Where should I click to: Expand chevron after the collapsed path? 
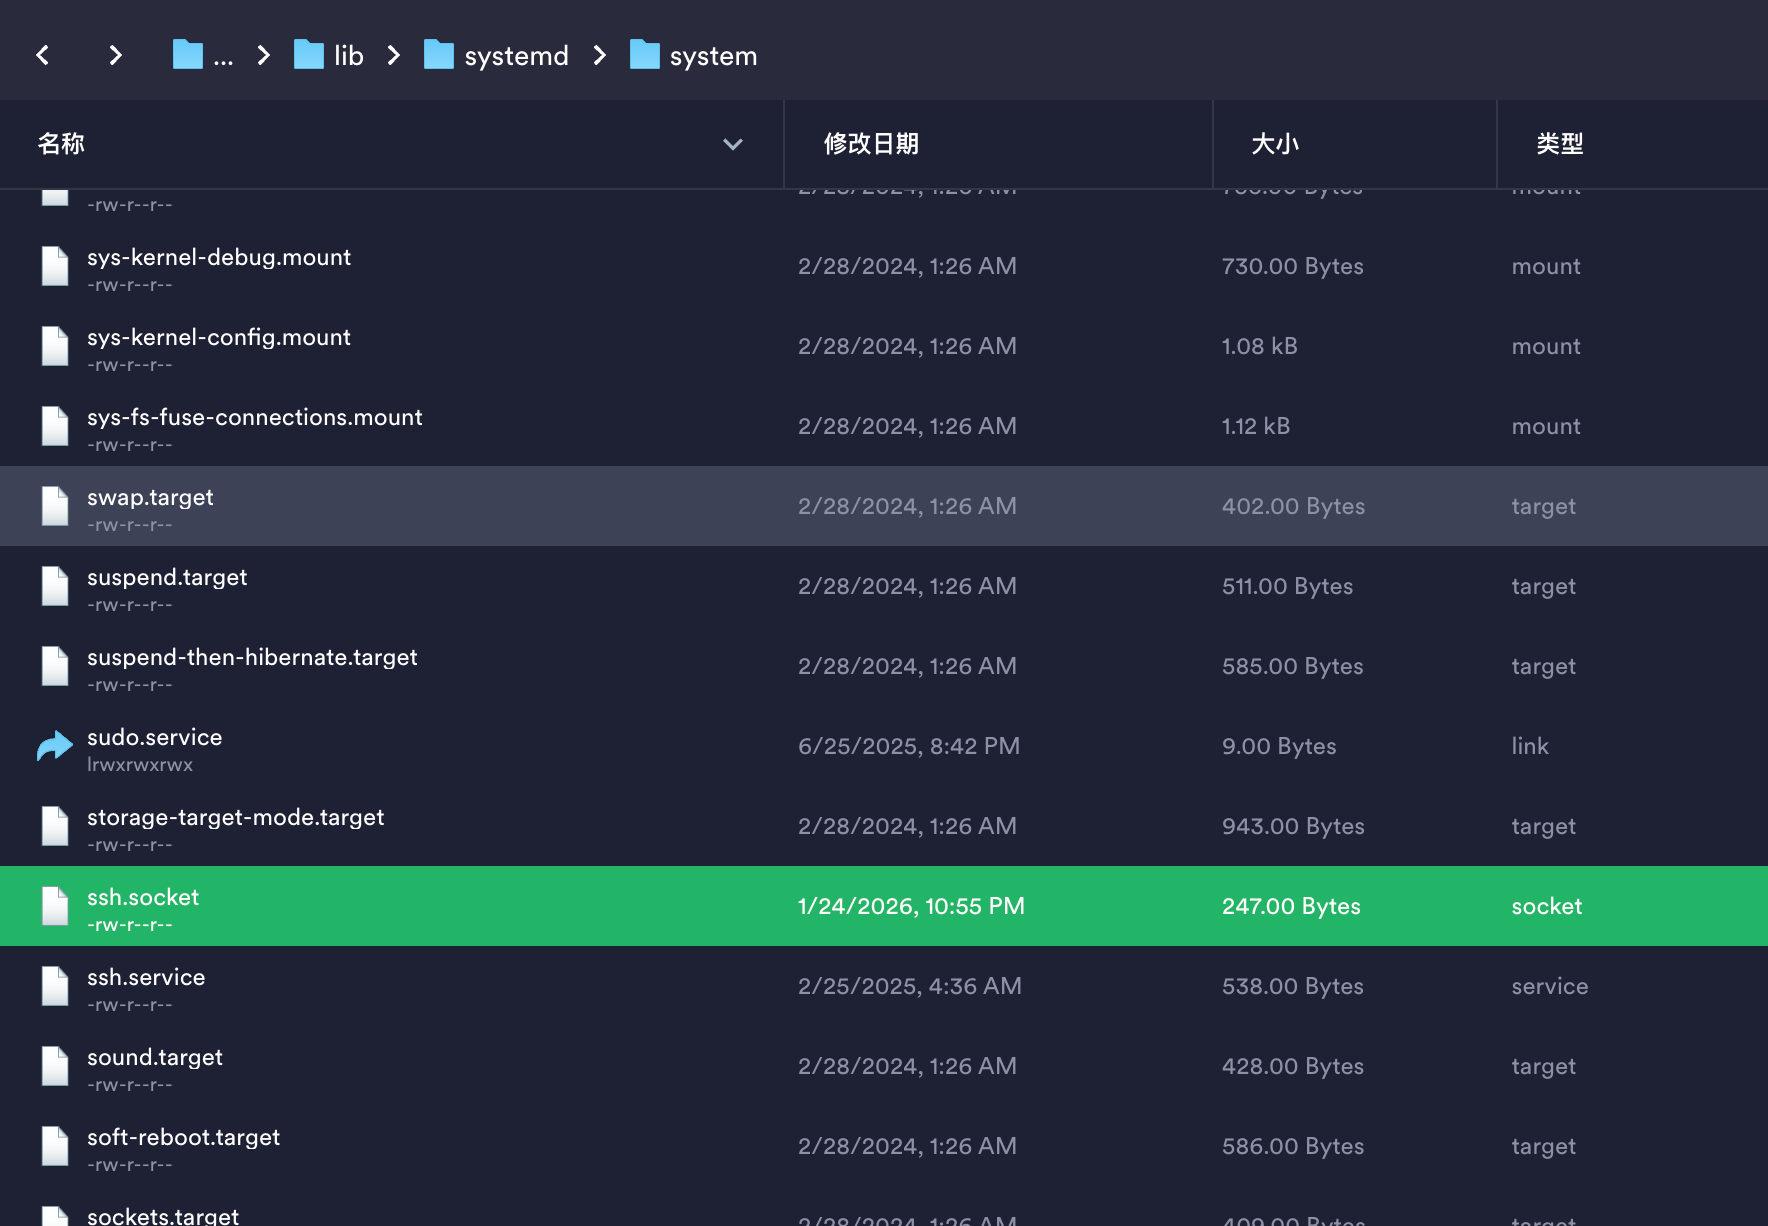click(264, 55)
